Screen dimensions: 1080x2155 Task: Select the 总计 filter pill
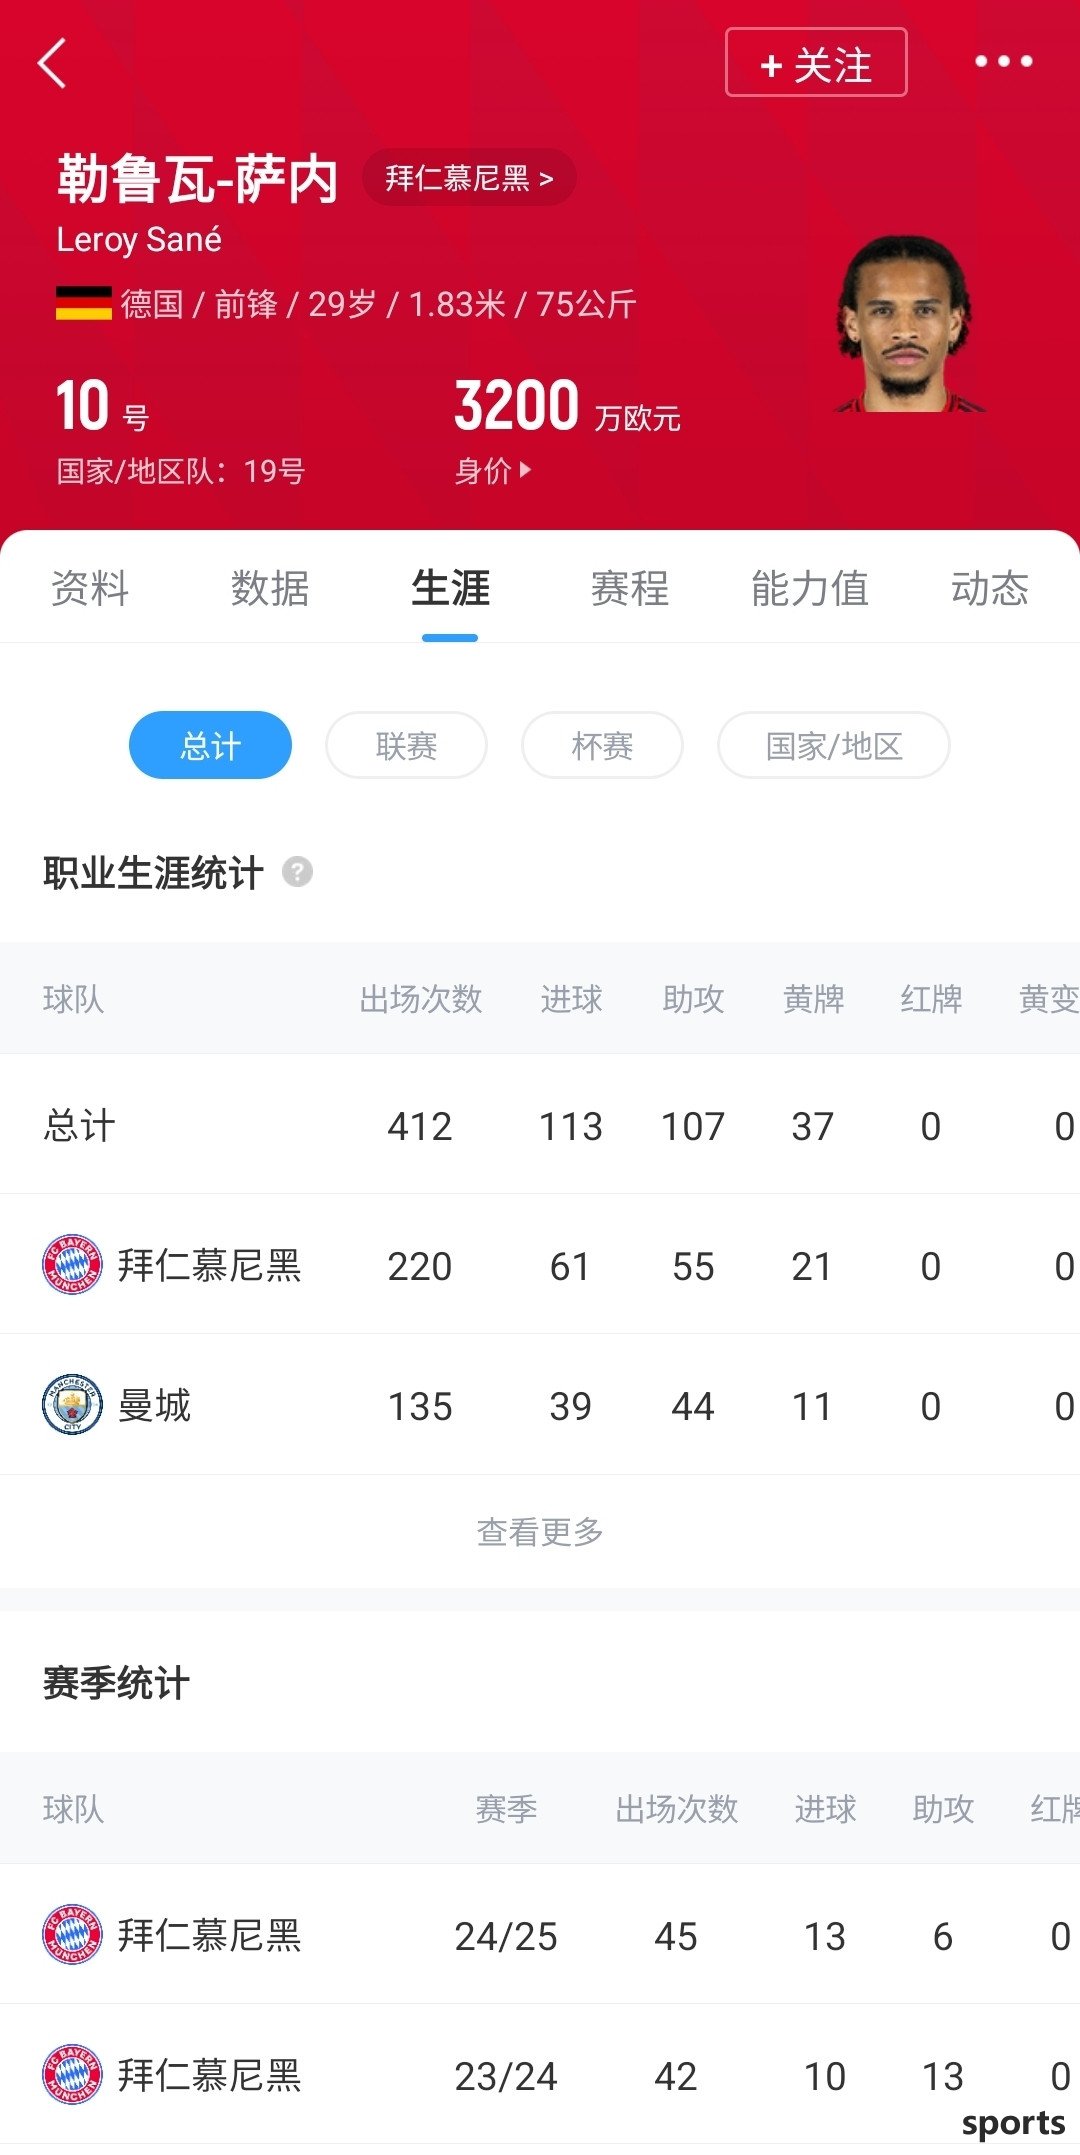(x=210, y=745)
